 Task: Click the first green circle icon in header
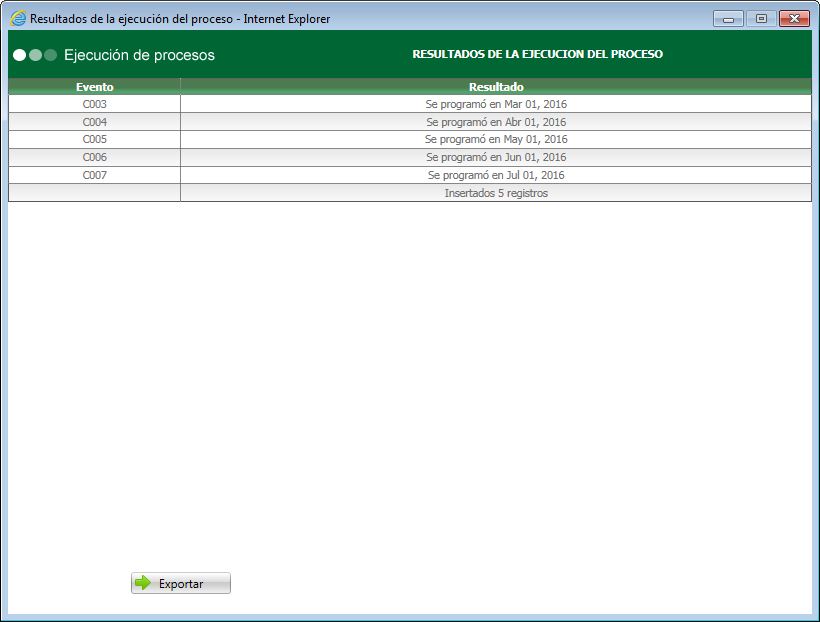click(17, 55)
